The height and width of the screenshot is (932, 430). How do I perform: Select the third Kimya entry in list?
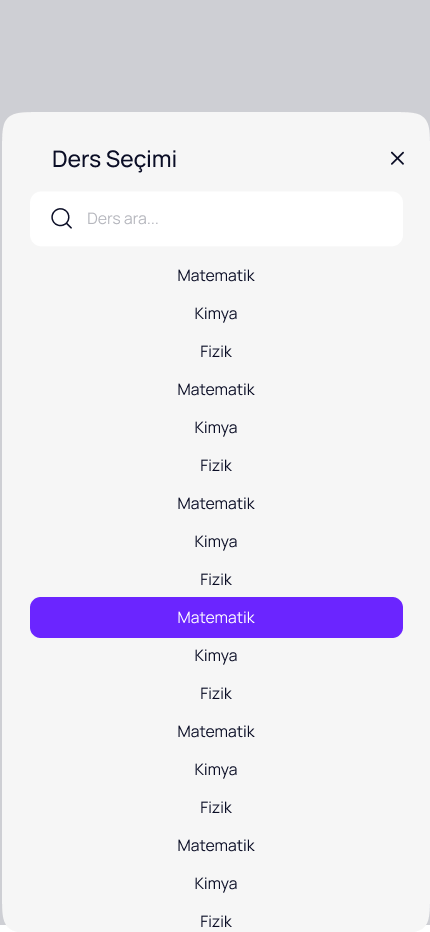(x=216, y=542)
